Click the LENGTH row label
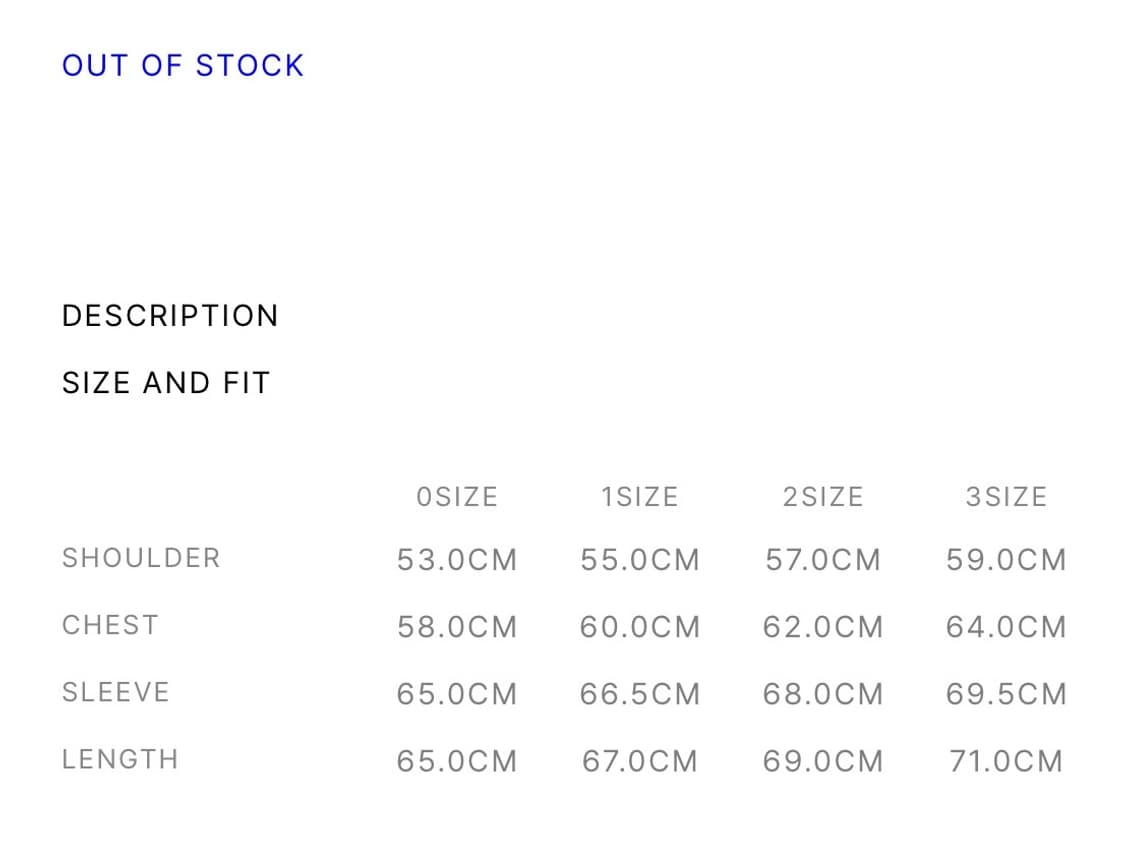Image resolution: width=1125 pixels, height=858 pixels. tap(120, 759)
